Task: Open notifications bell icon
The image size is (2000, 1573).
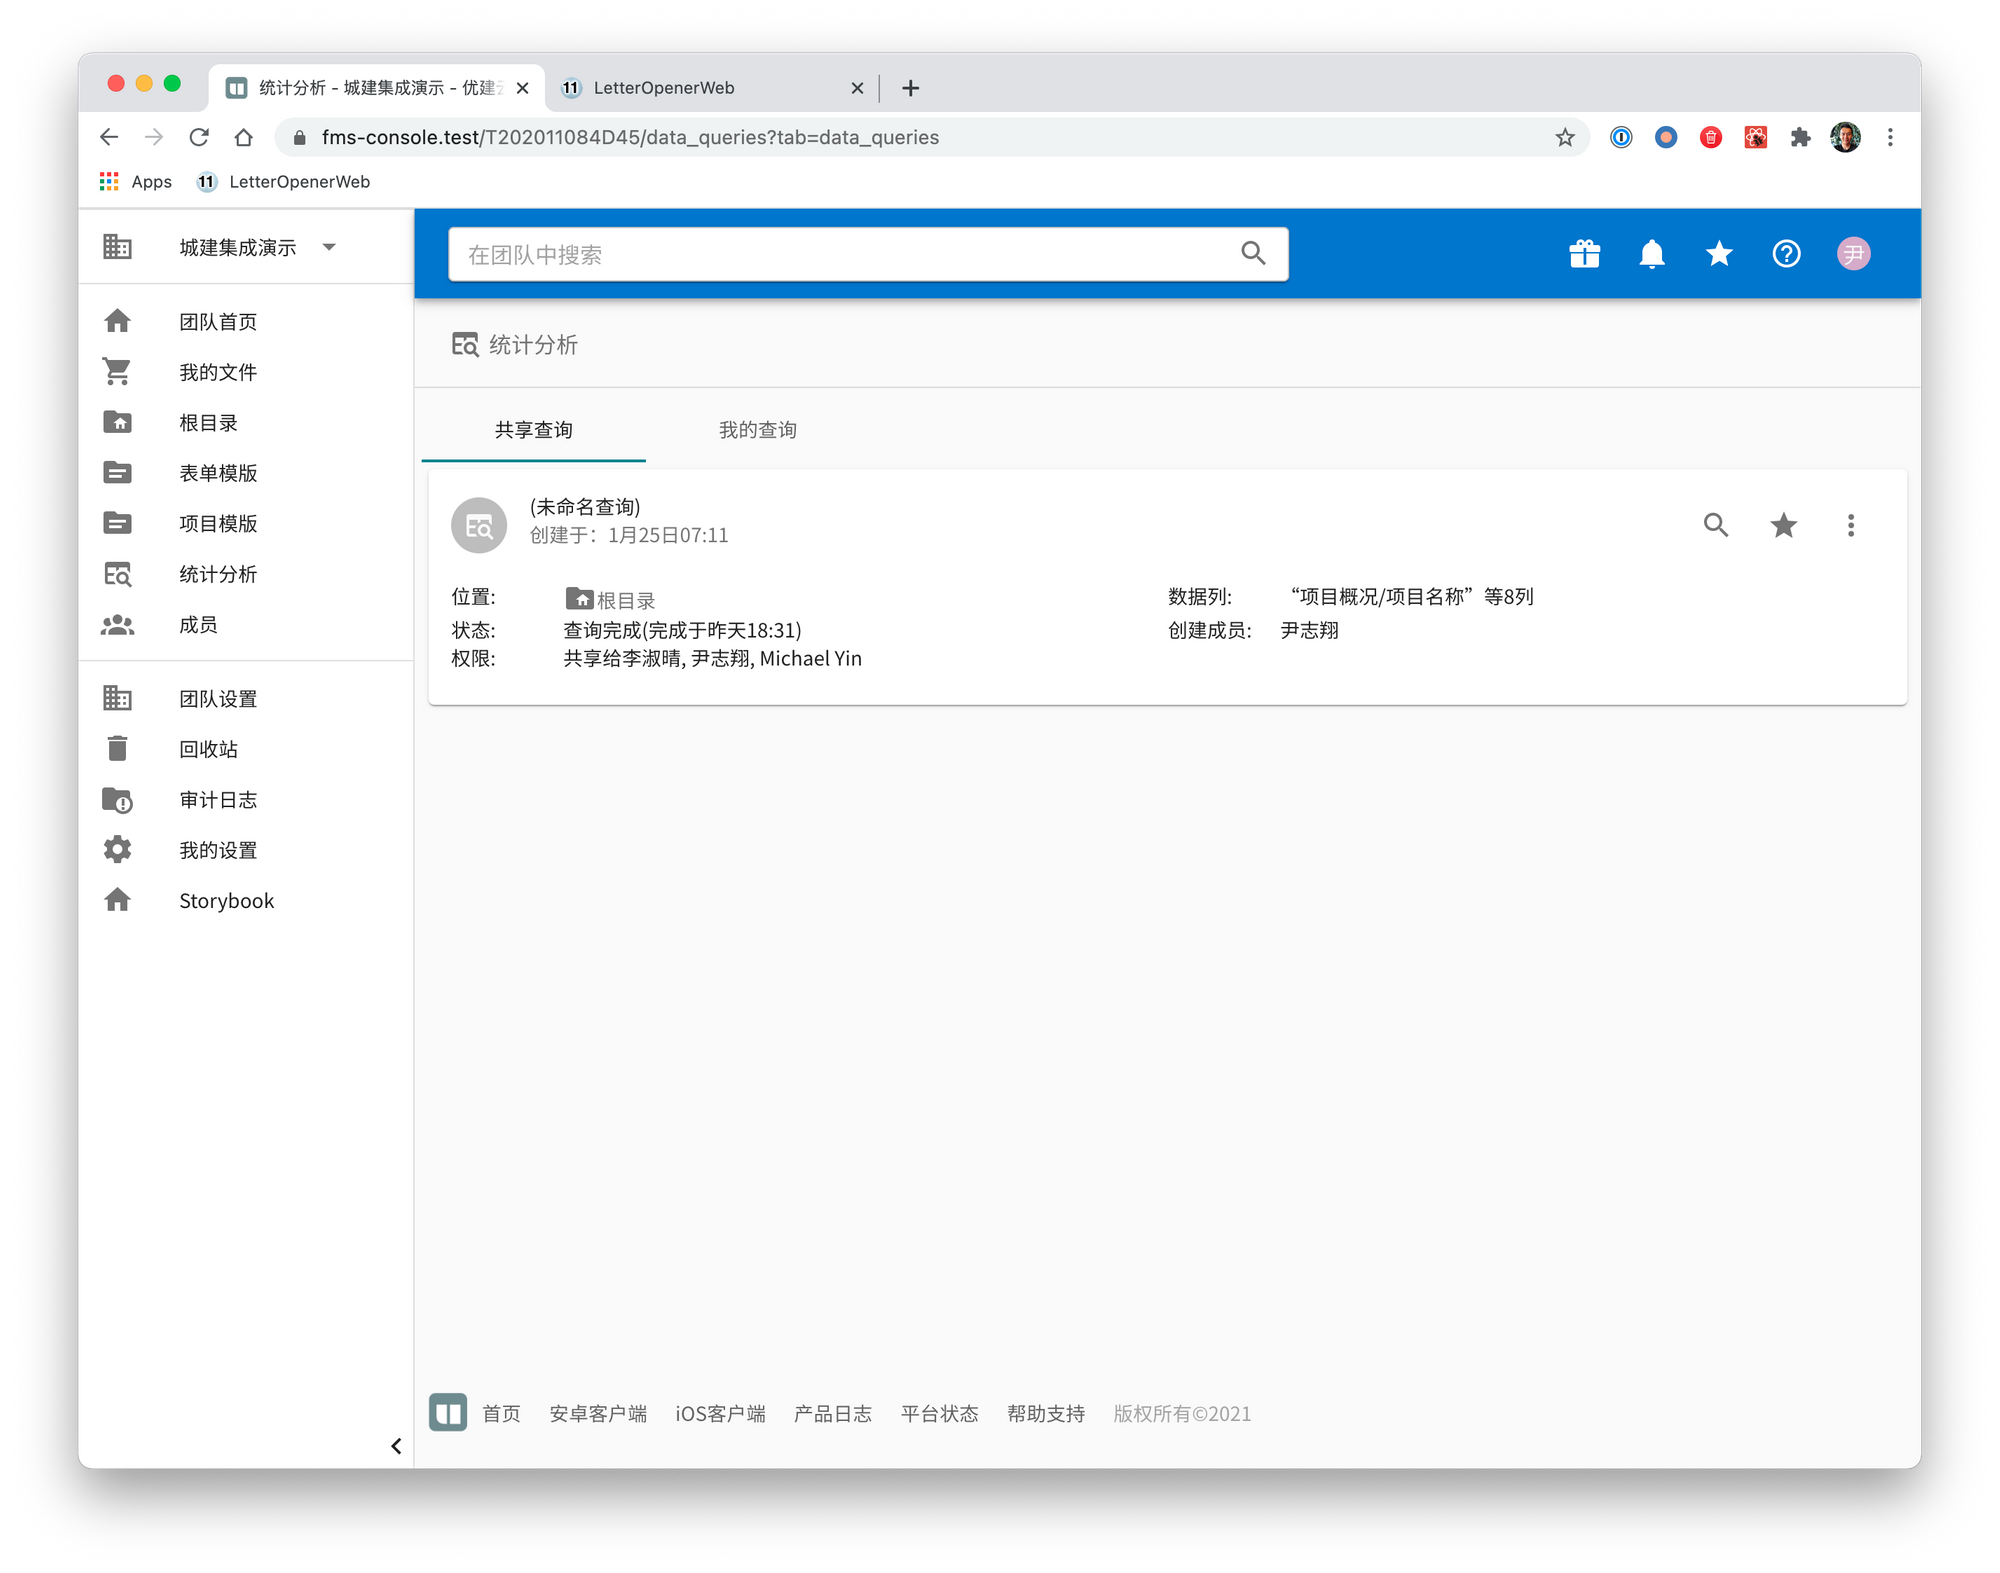Action: coord(1651,254)
